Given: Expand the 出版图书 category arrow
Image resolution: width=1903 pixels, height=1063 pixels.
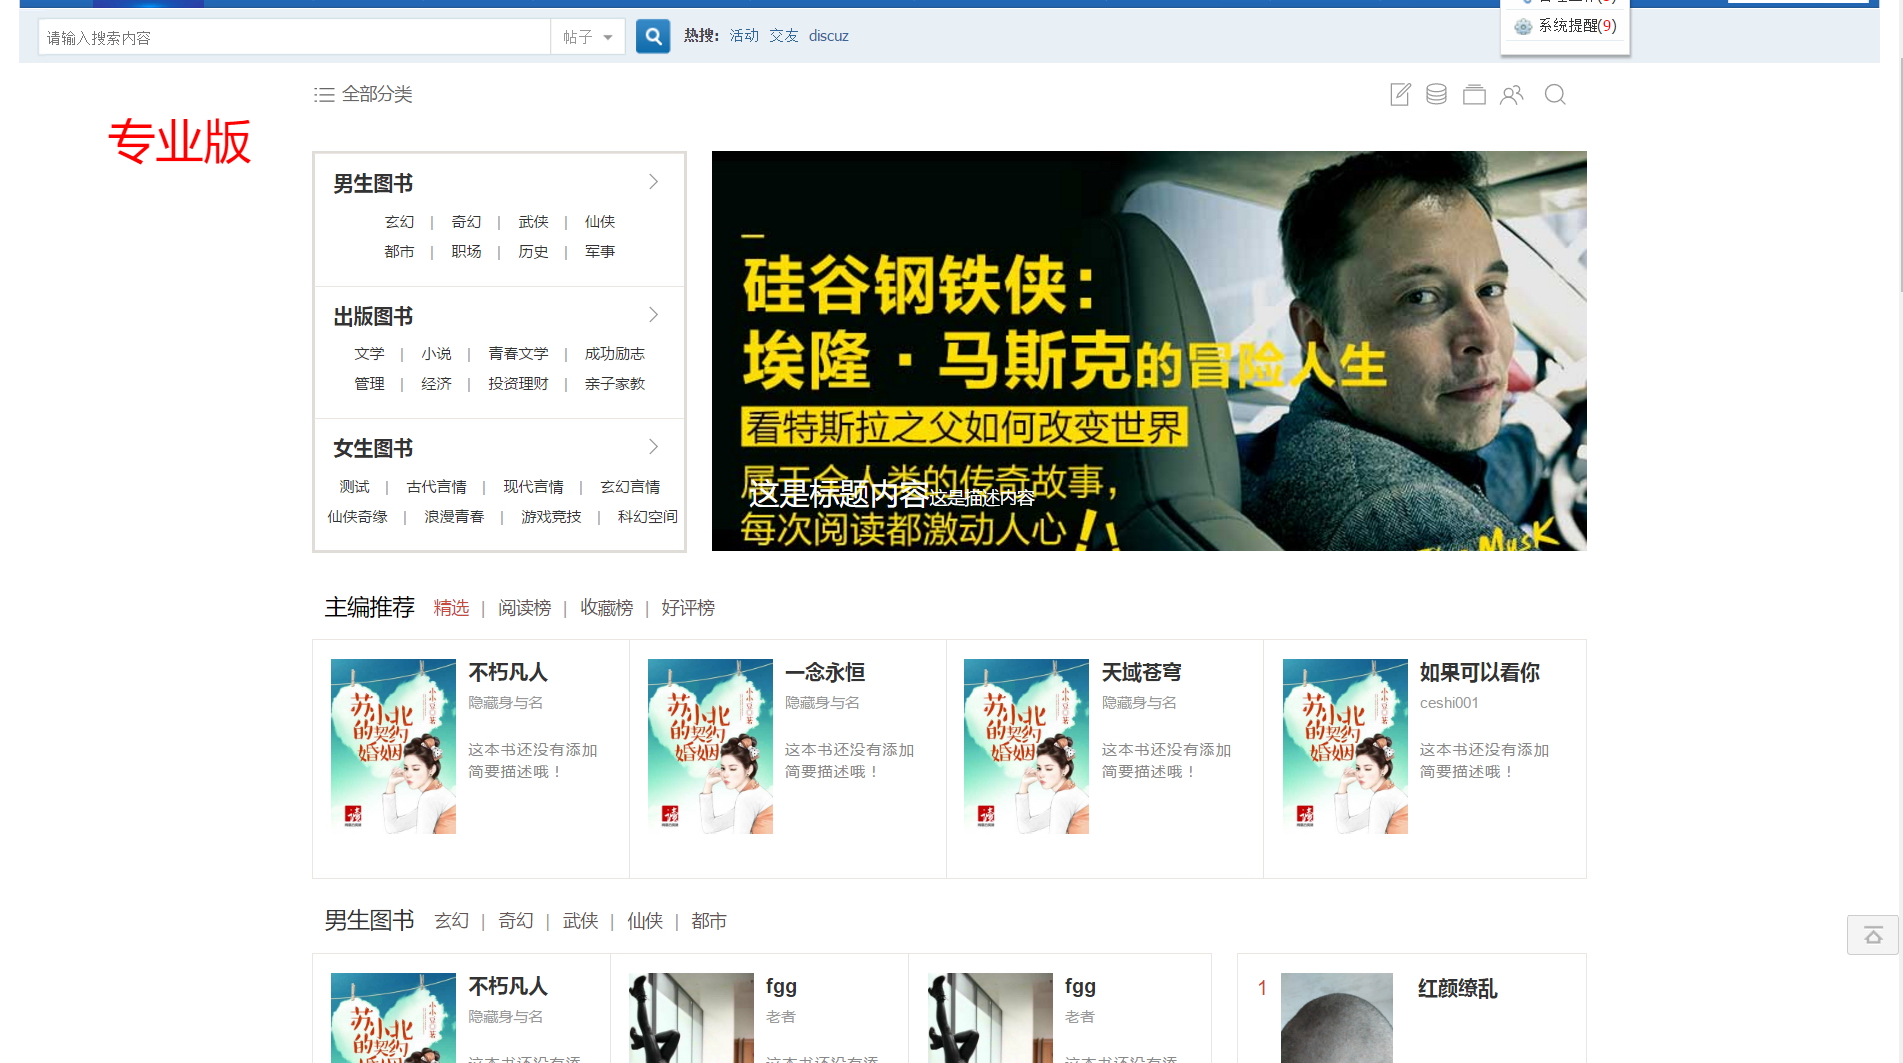Looking at the screenshot, I should tap(653, 315).
